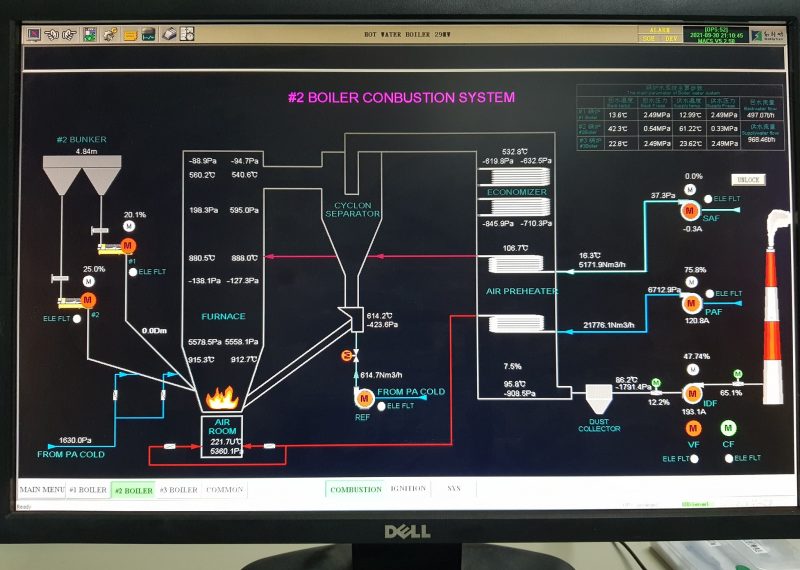
Task: Click the small M actuator above SAF
Action: point(691,190)
